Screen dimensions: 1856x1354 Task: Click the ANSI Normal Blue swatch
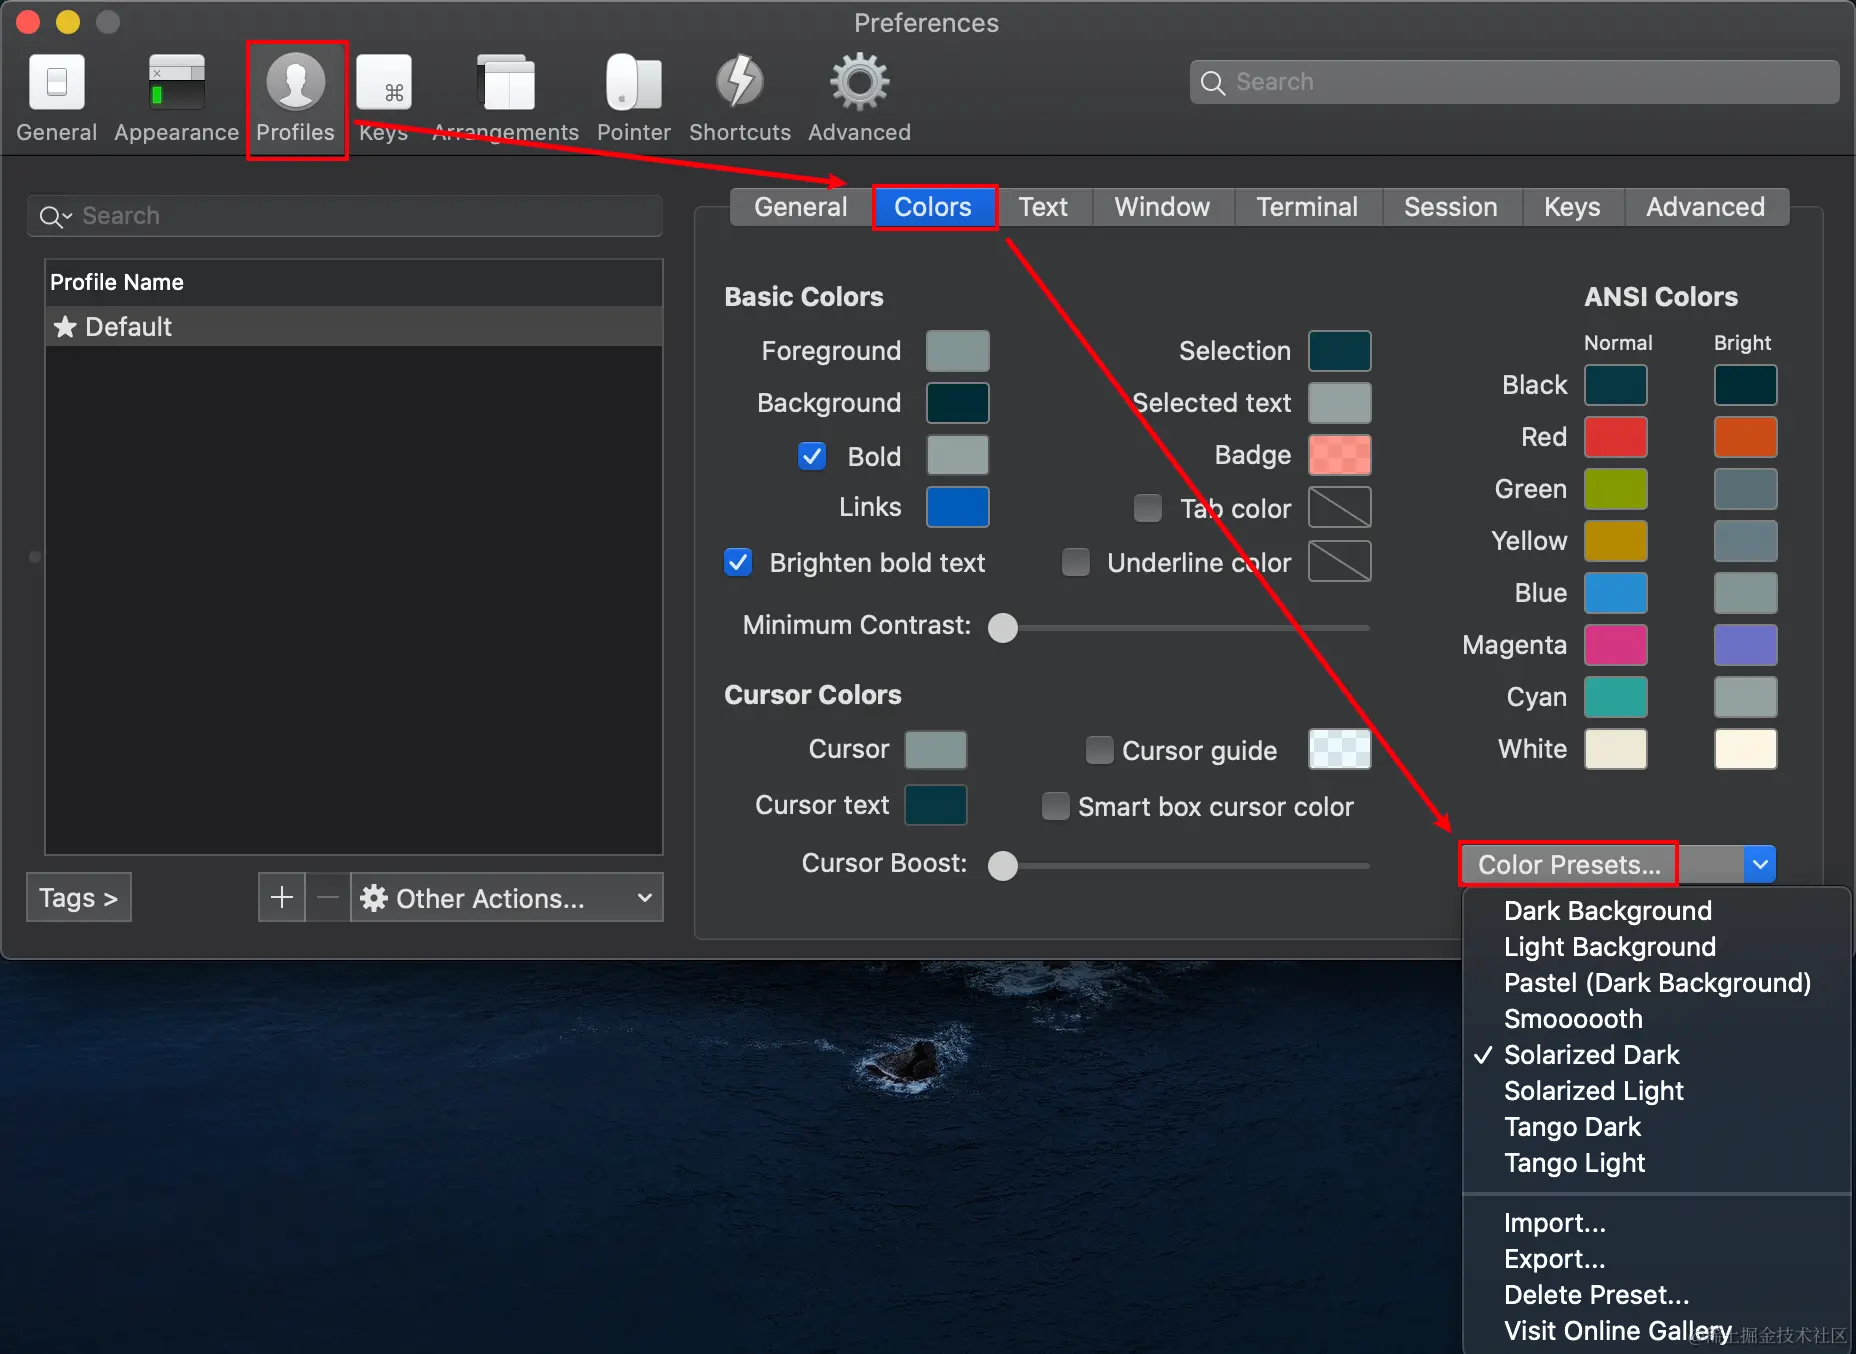click(1616, 593)
